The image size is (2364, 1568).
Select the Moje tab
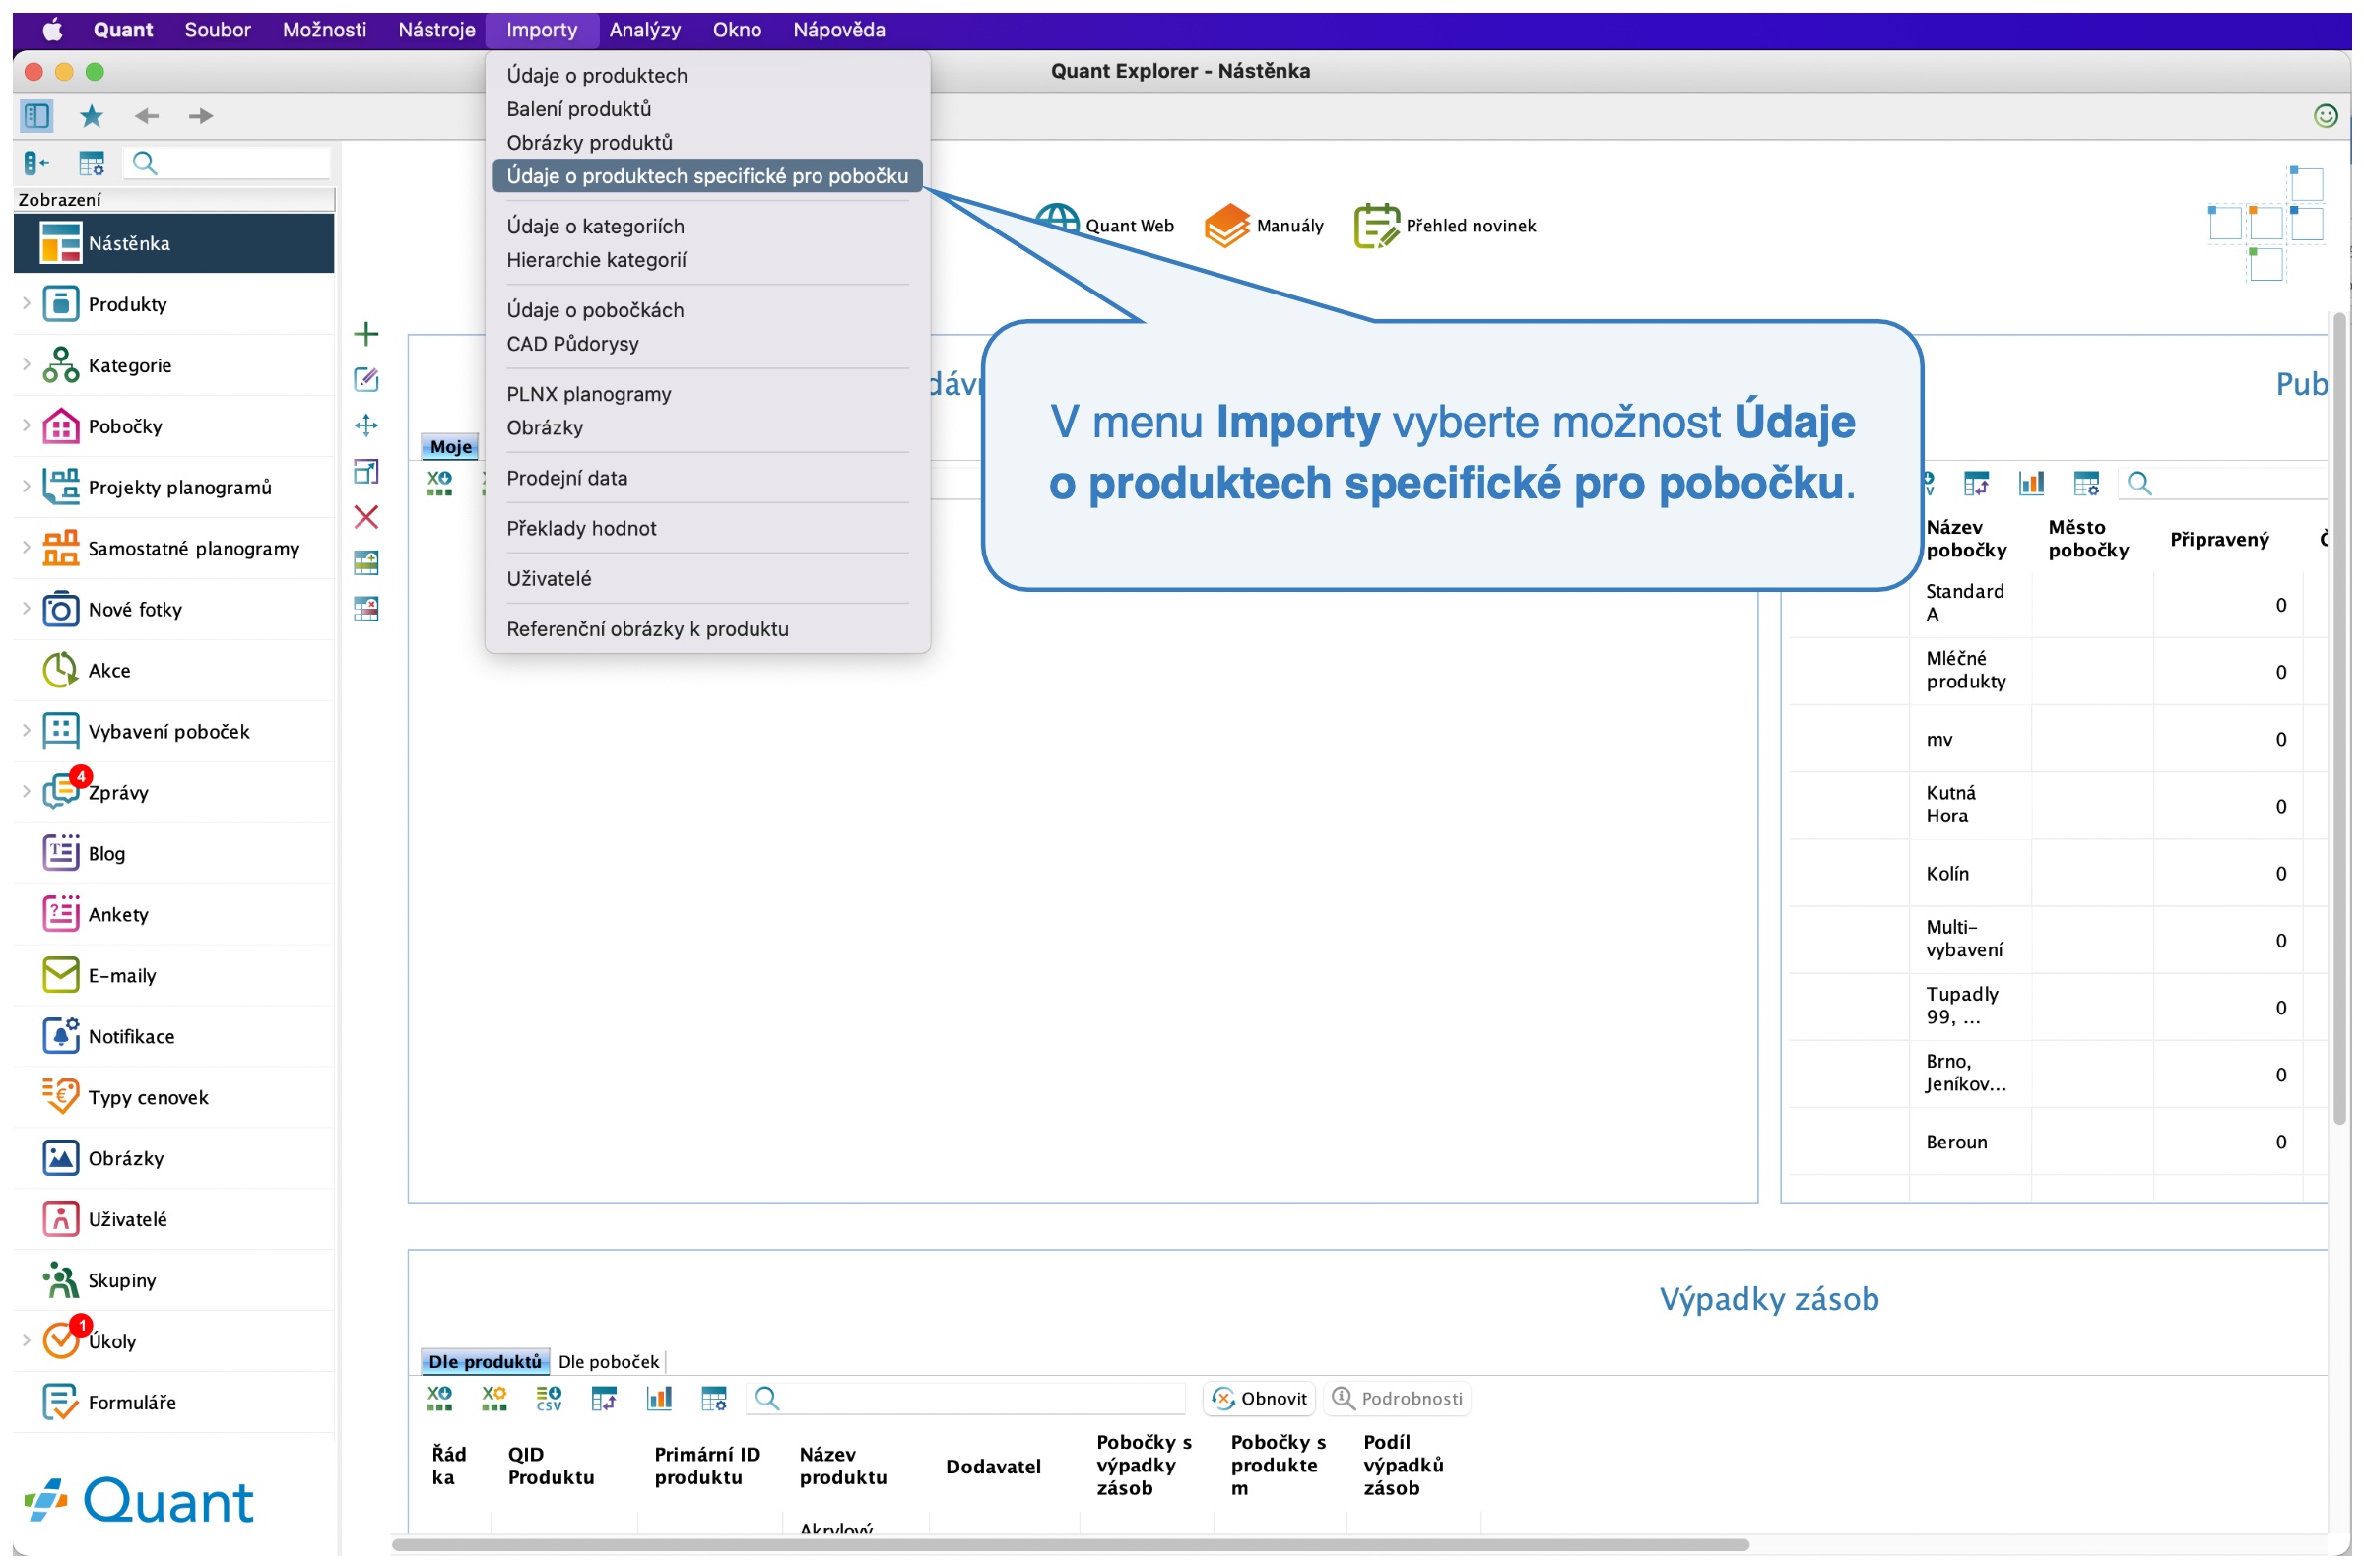point(451,447)
